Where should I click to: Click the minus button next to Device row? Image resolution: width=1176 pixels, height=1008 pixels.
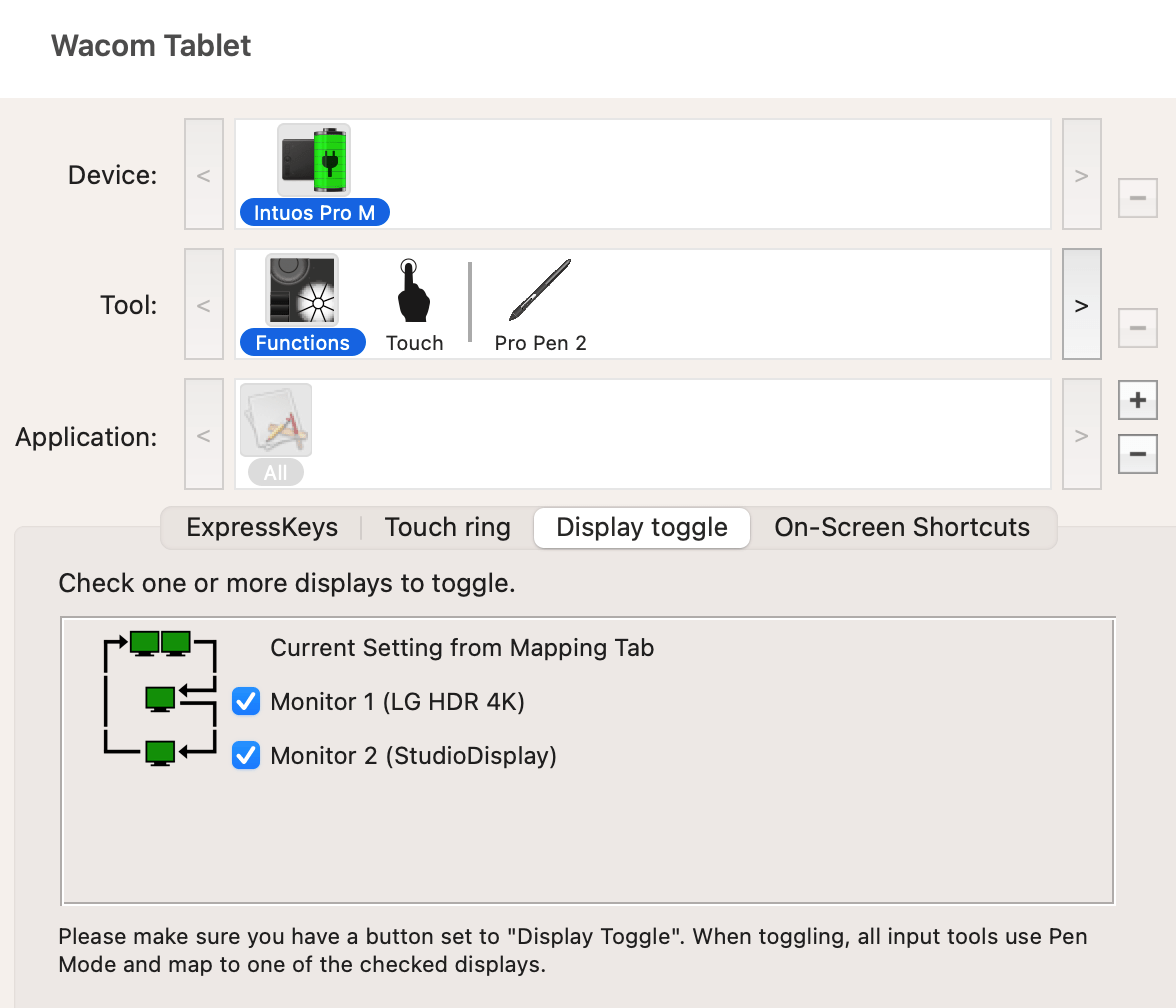coord(1137,197)
